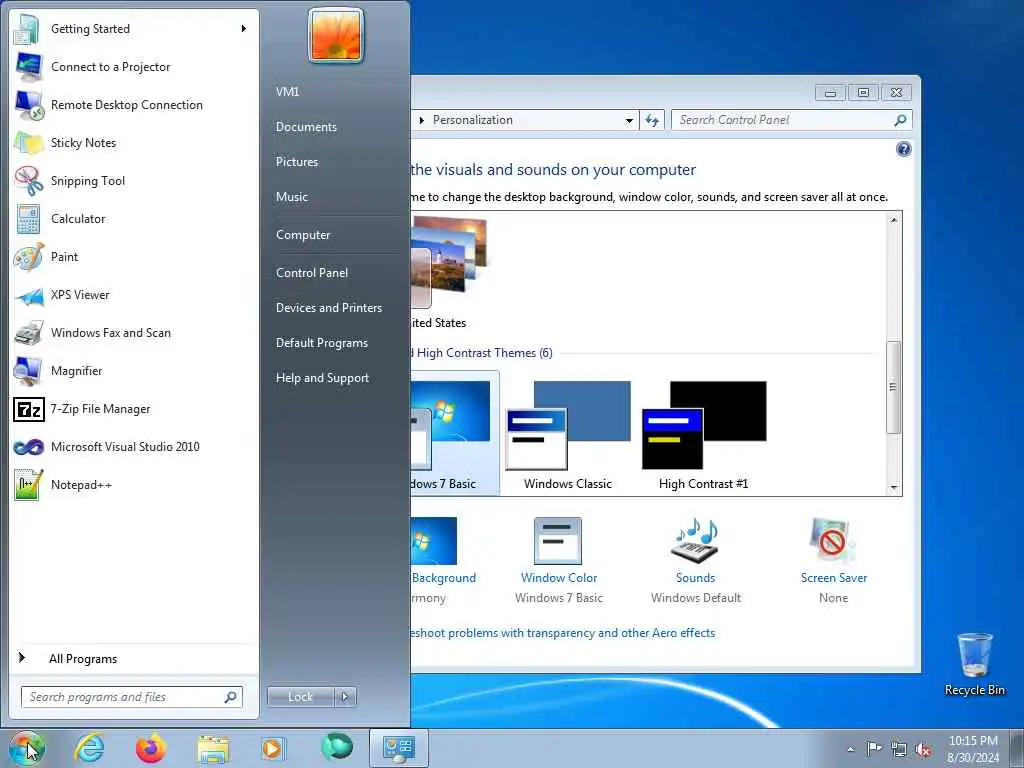Click Show desktop button
Viewport: 1024px width, 768px height.
(x=1017, y=748)
